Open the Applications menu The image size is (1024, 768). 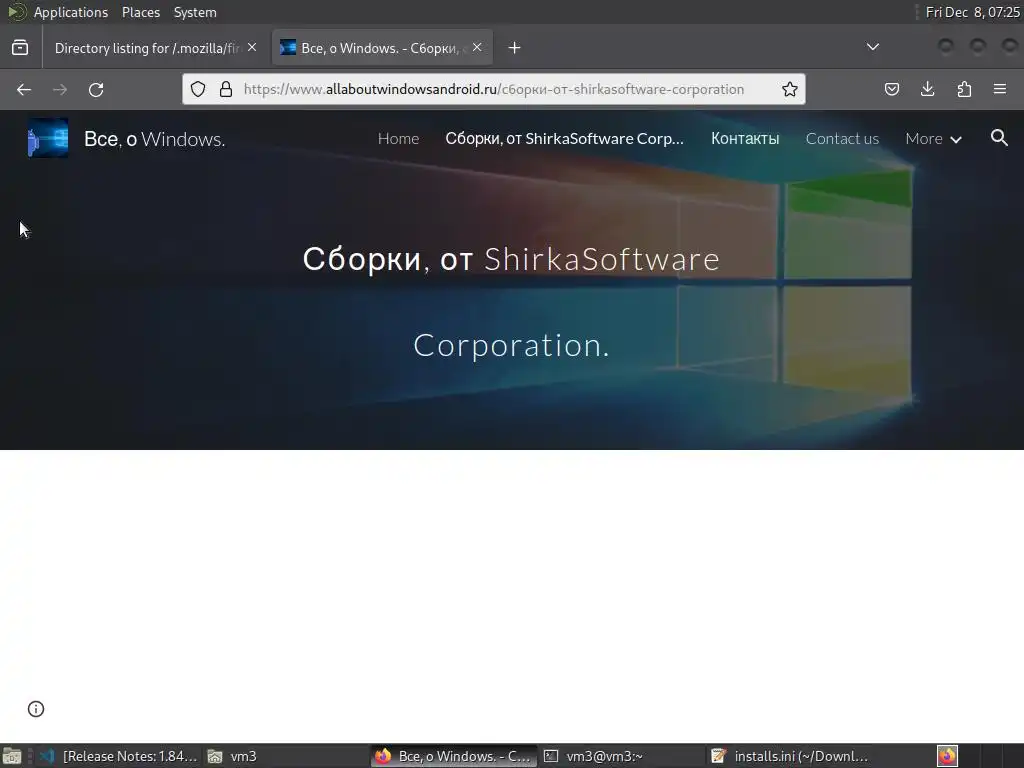(x=71, y=12)
